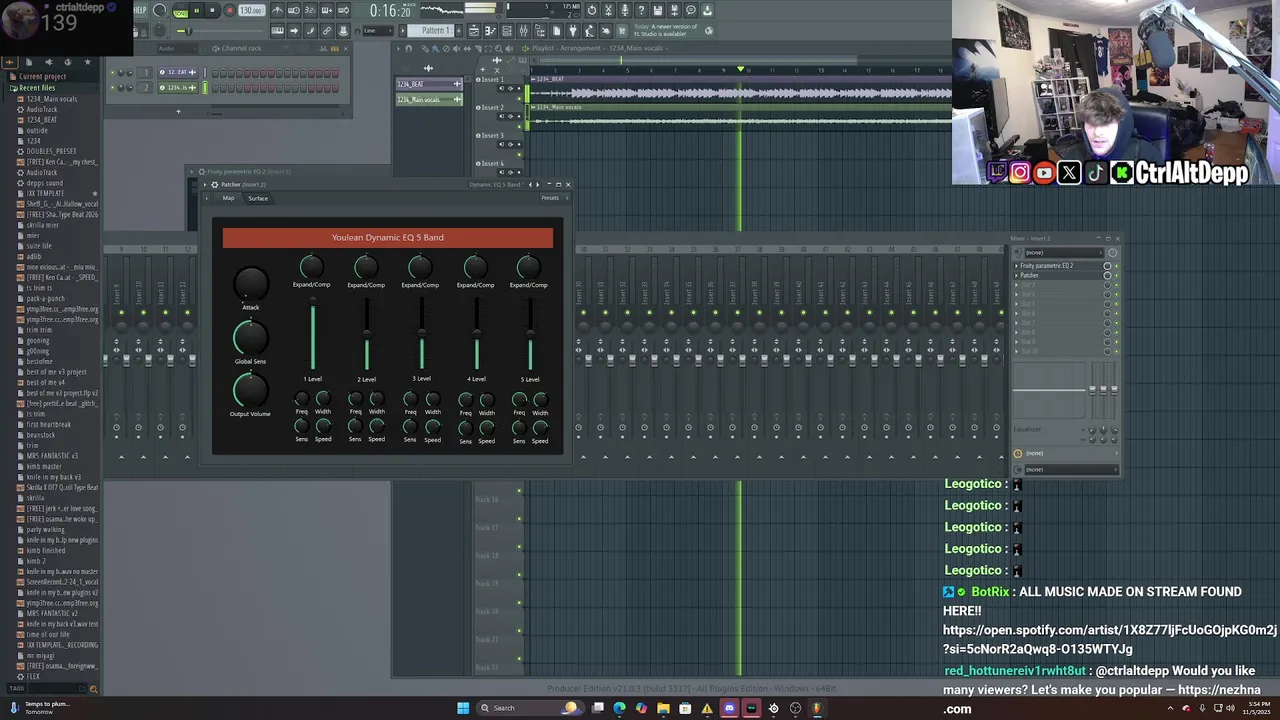Add a channel with the plus button in Channel rack
The width and height of the screenshot is (1280, 720).
tap(178, 112)
